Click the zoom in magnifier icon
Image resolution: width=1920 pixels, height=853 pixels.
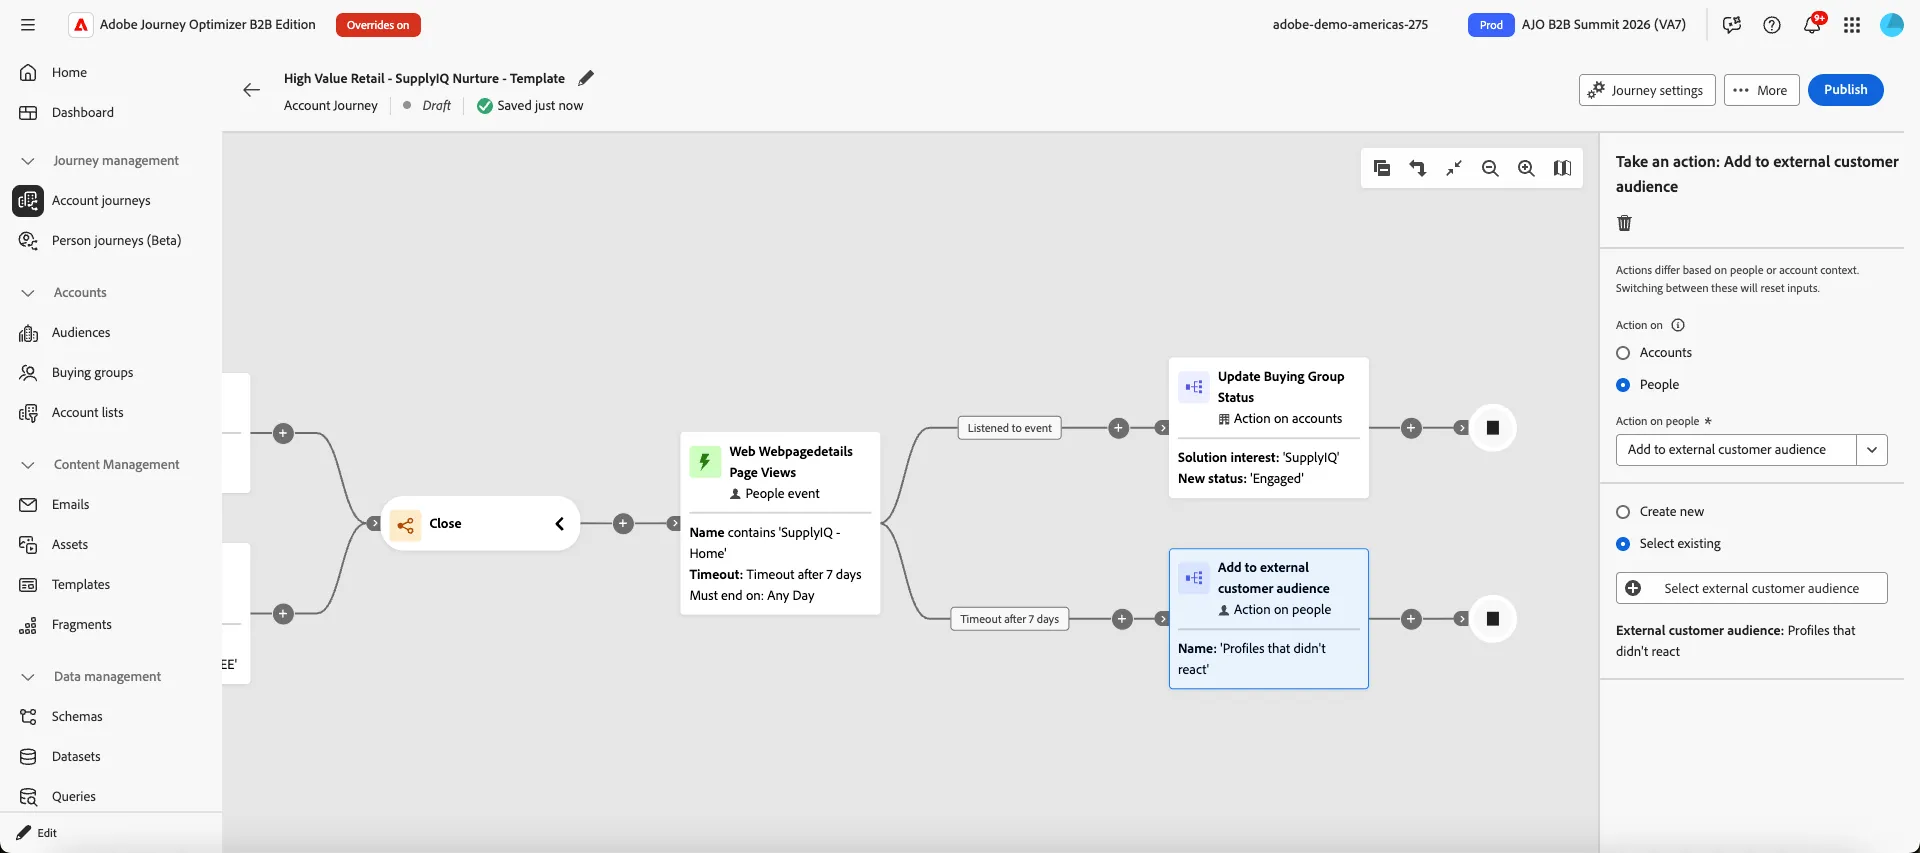tap(1526, 168)
